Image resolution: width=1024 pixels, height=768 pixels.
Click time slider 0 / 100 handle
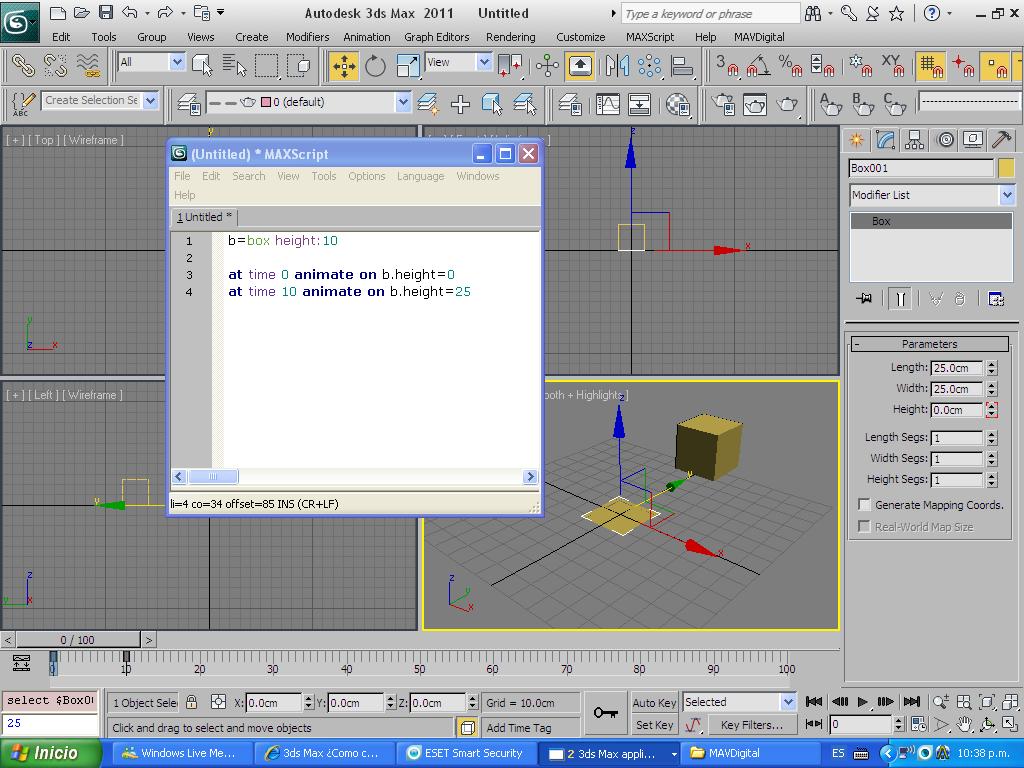77,640
